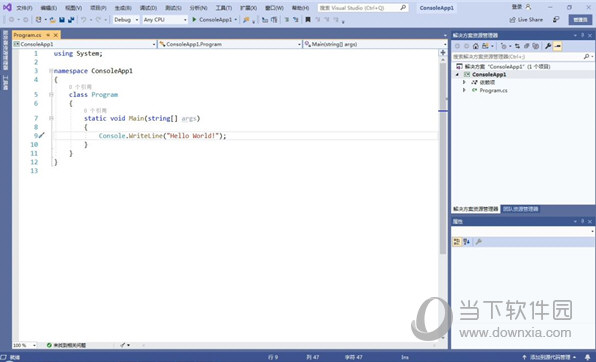Open the Edit (E) menu
The width and height of the screenshot is (596, 362).
(49, 8)
